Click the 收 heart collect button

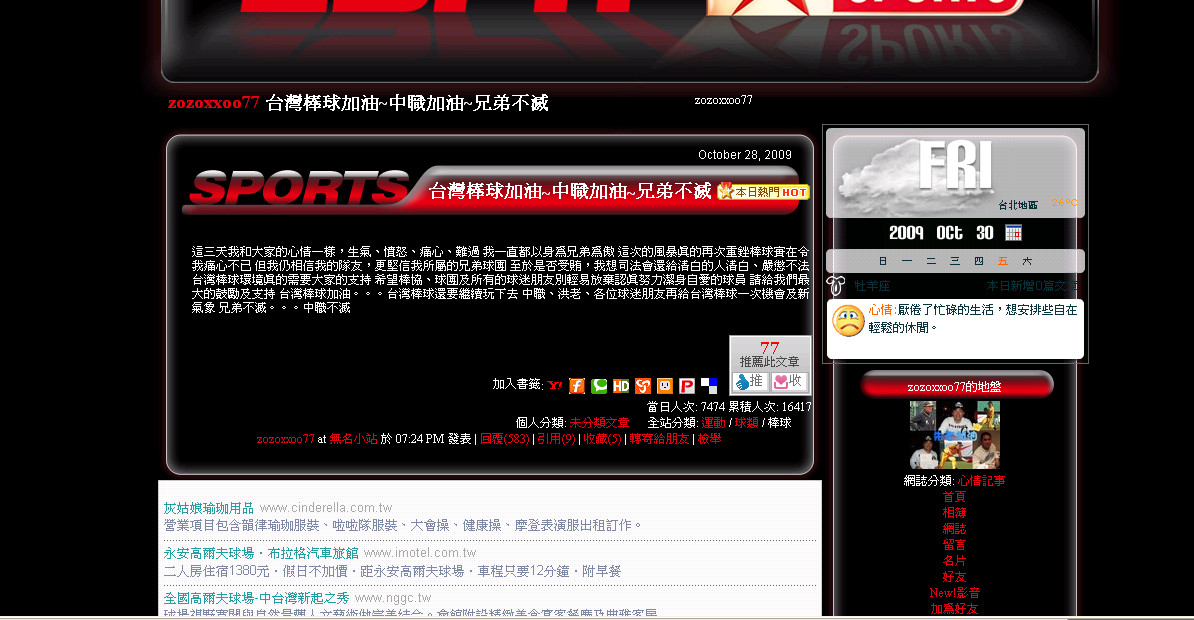(x=788, y=381)
